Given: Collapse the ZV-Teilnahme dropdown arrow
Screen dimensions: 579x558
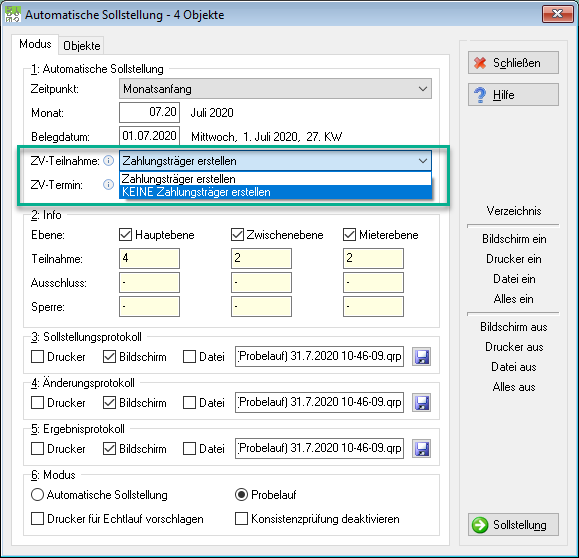Looking at the screenshot, I should (x=422, y=161).
